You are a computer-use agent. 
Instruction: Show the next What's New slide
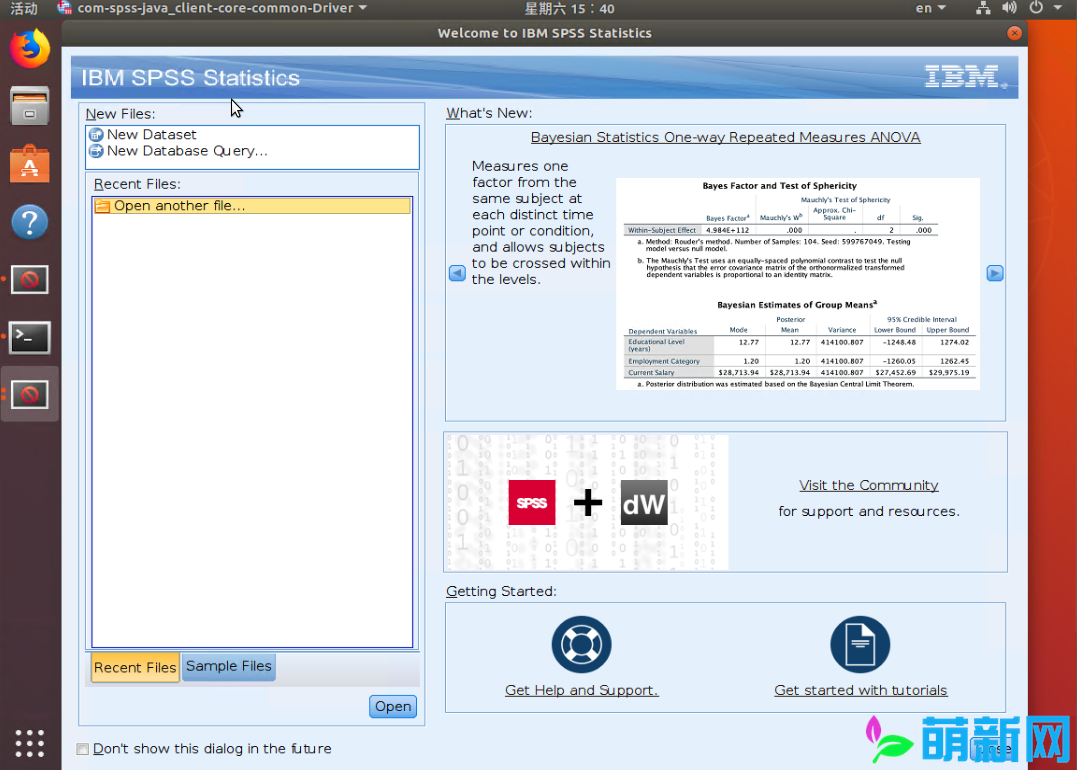(995, 273)
